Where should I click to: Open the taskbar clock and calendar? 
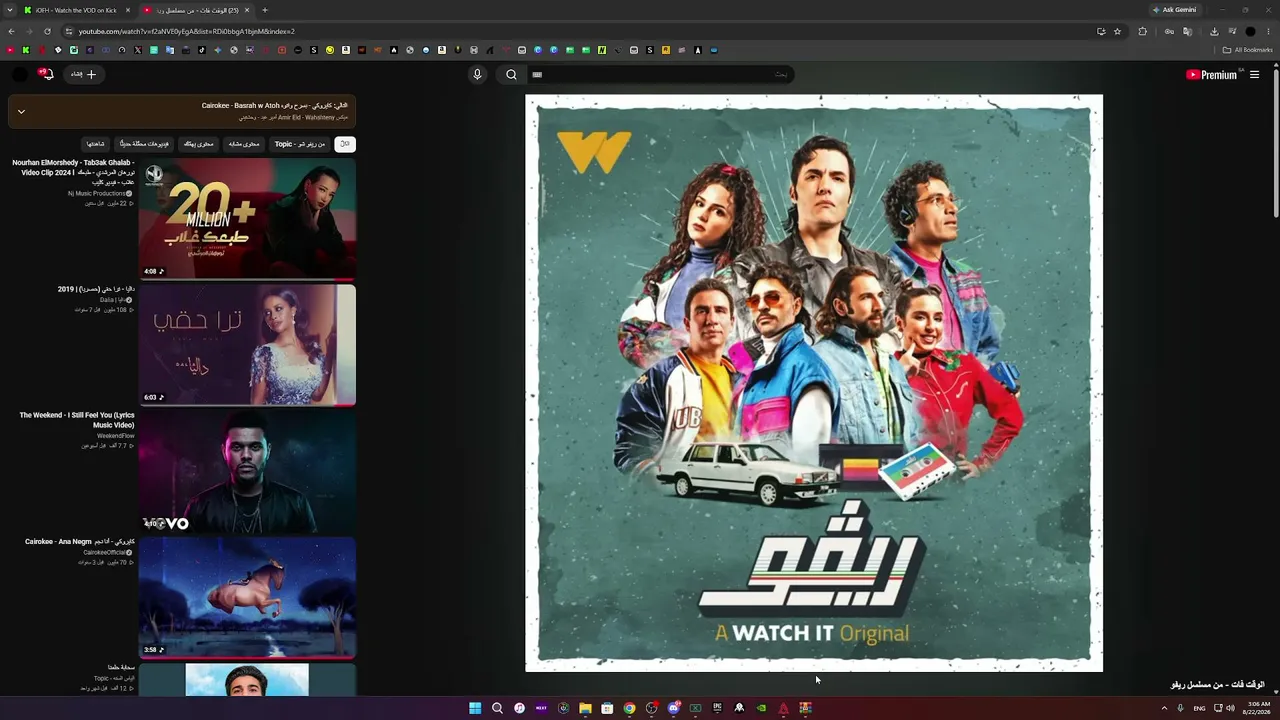coord(1257,708)
